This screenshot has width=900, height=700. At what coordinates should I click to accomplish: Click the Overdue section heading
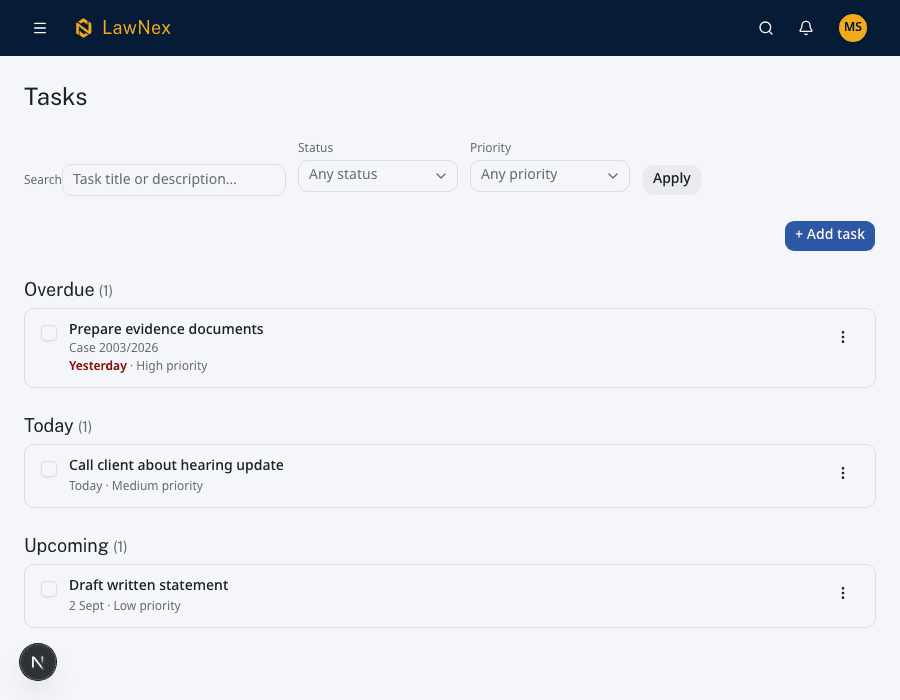click(x=68, y=290)
